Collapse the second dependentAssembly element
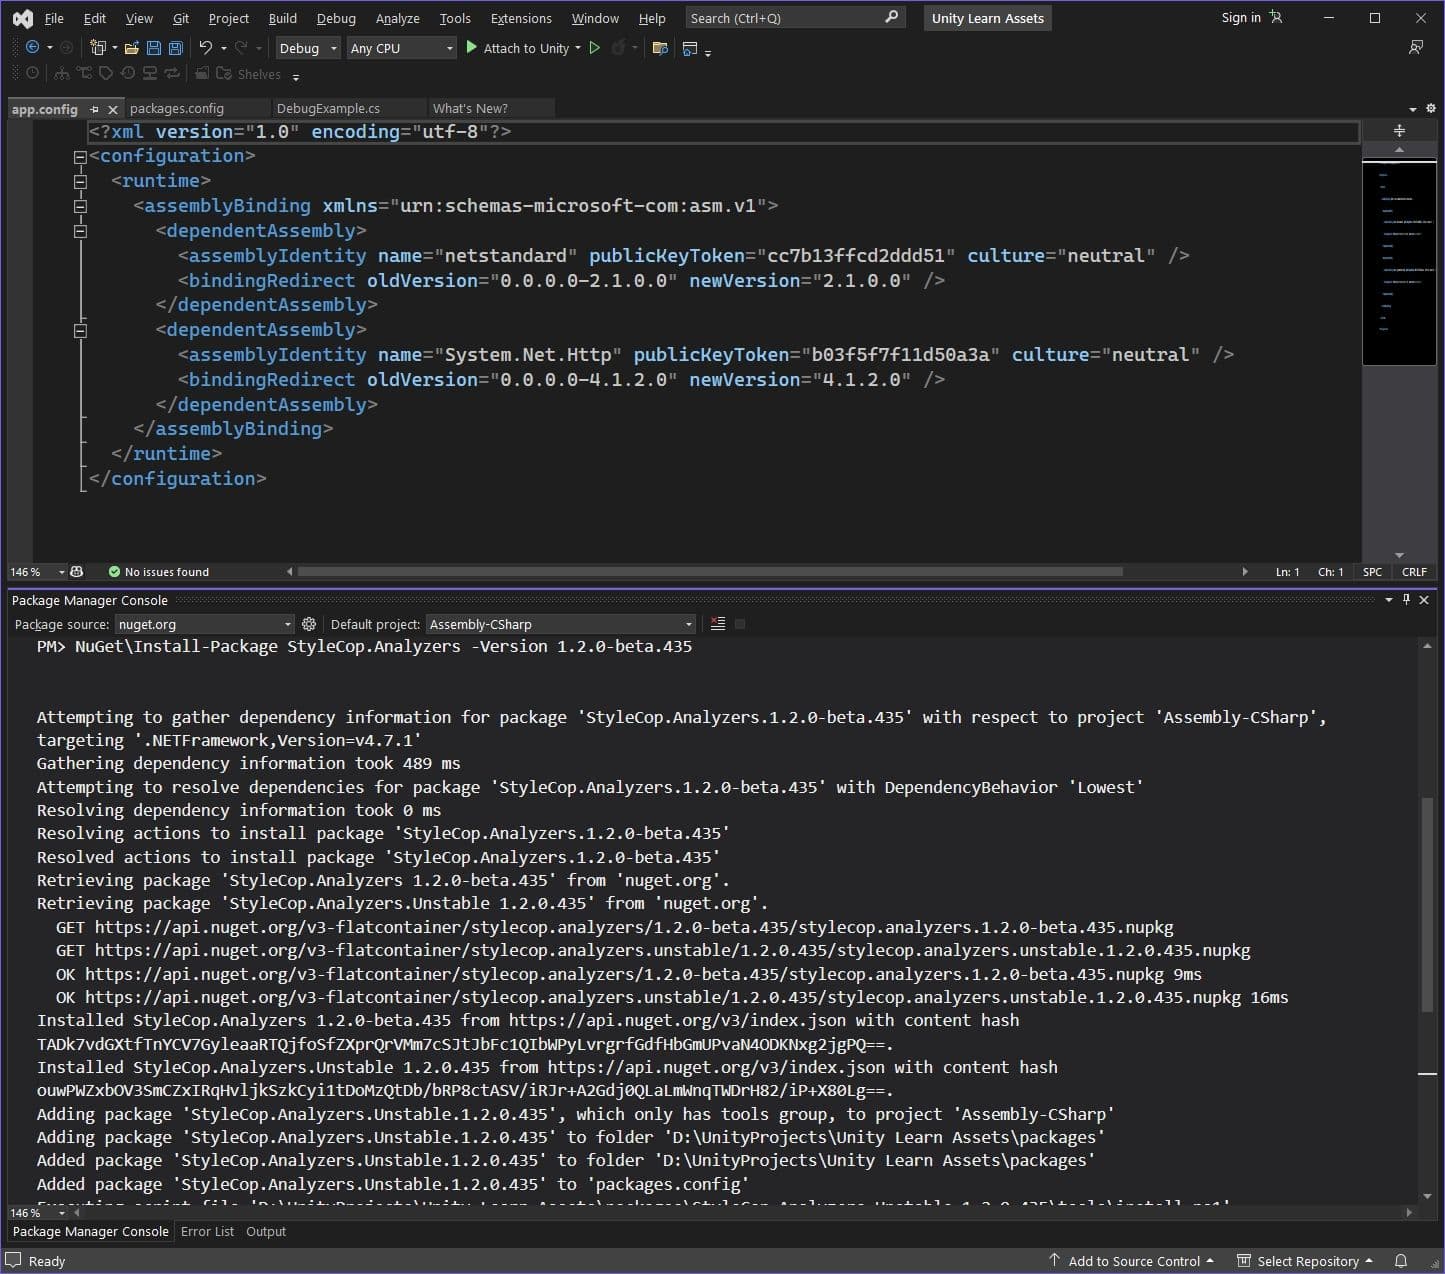 (x=80, y=330)
